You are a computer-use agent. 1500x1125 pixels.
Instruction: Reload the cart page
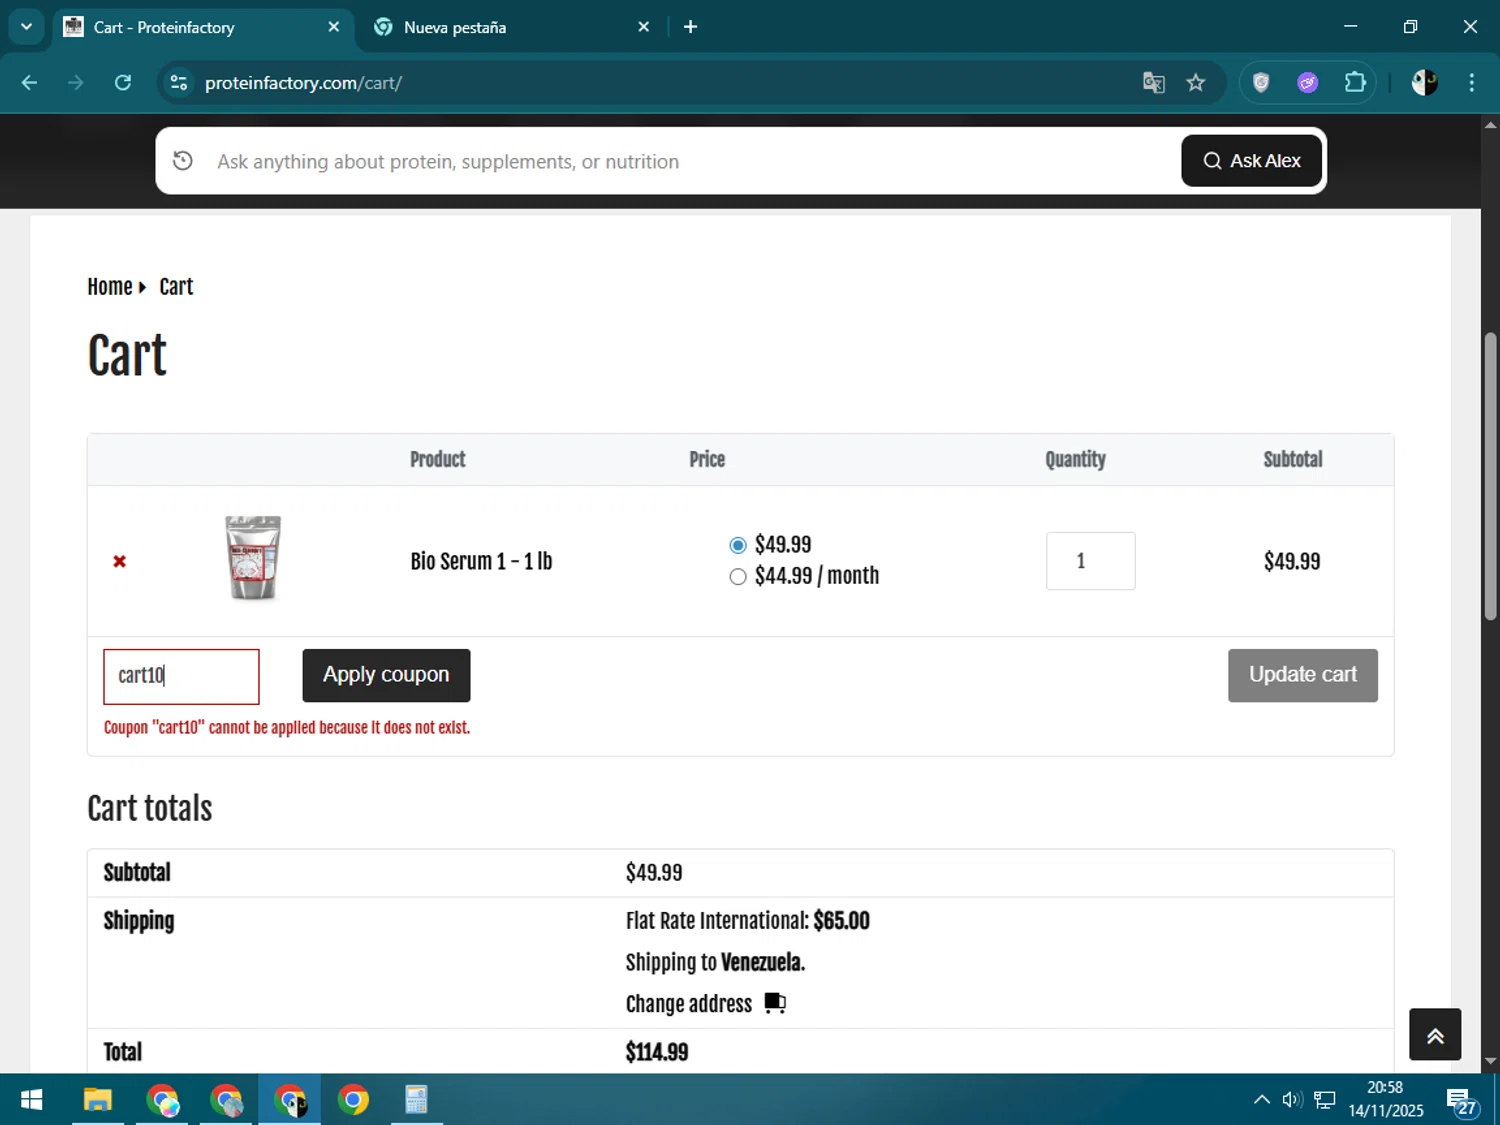pyautogui.click(x=123, y=83)
